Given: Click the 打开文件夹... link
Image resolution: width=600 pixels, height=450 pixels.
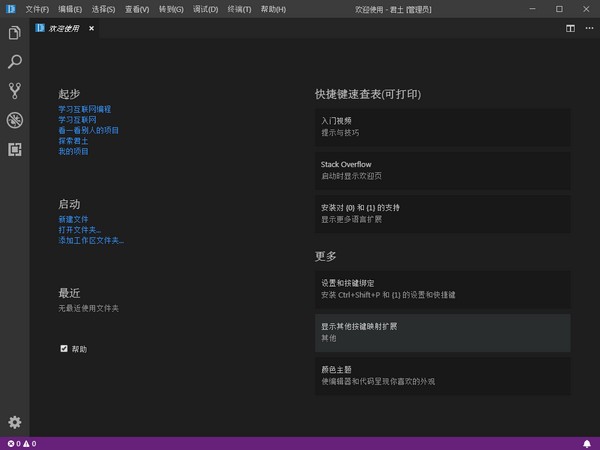Looking at the screenshot, I should (80, 230).
